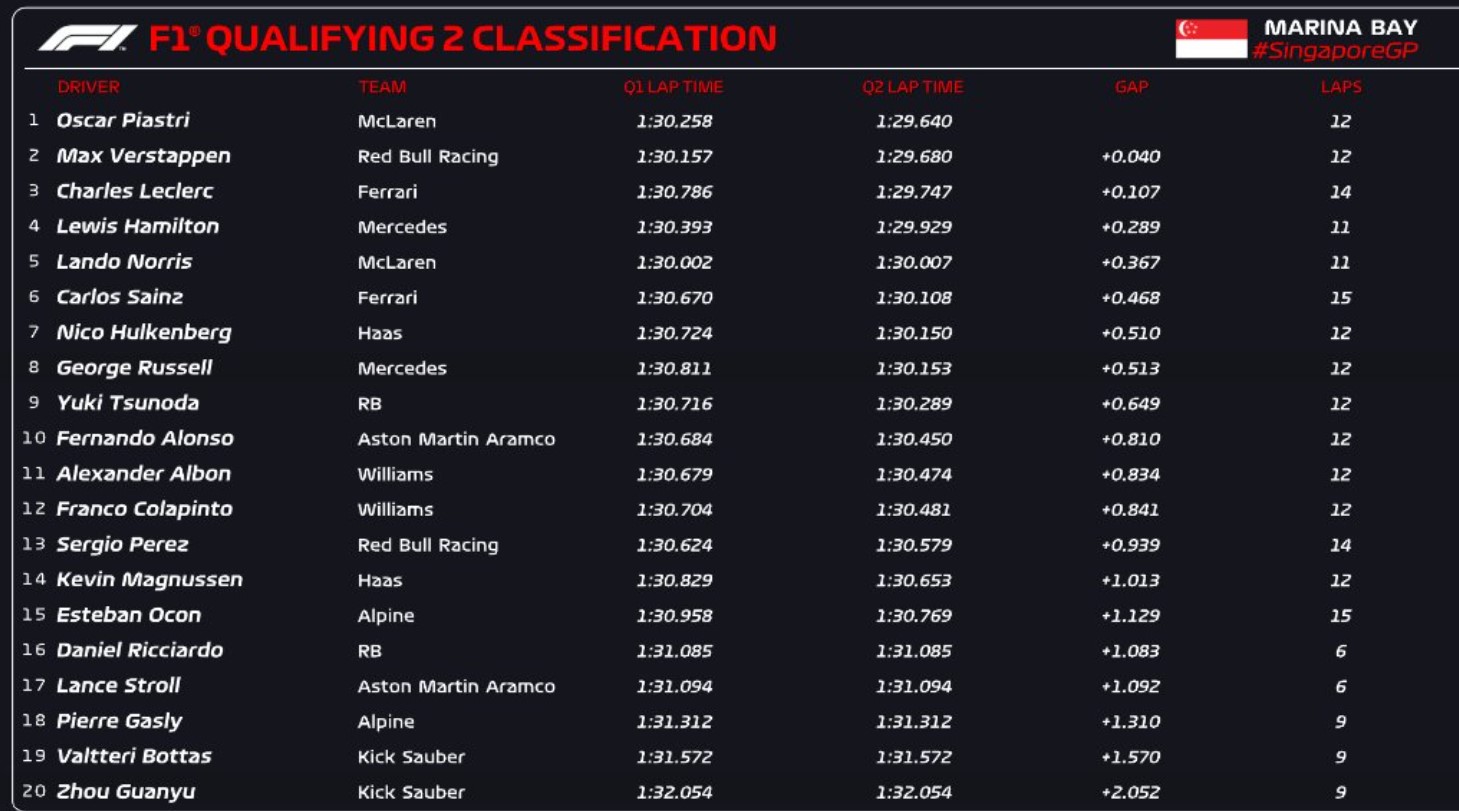The height and width of the screenshot is (811, 1459).
Task: Click the Q2 LAP TIME column header
Action: 912,87
